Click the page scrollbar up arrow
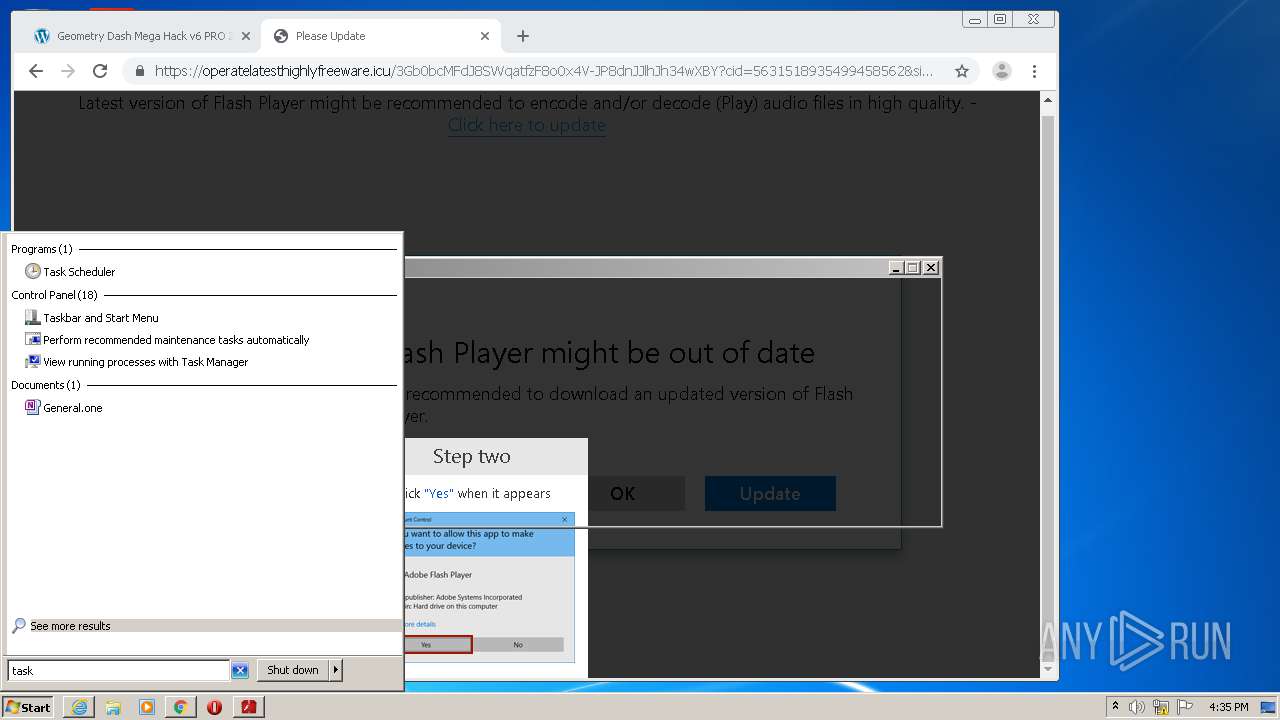This screenshot has height=720, width=1280. tap(1048, 100)
